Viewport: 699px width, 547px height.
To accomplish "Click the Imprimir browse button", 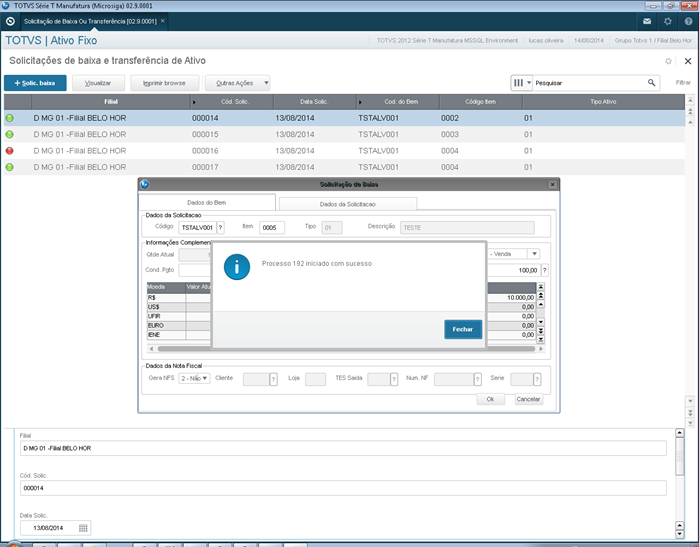I will pyautogui.click(x=164, y=83).
